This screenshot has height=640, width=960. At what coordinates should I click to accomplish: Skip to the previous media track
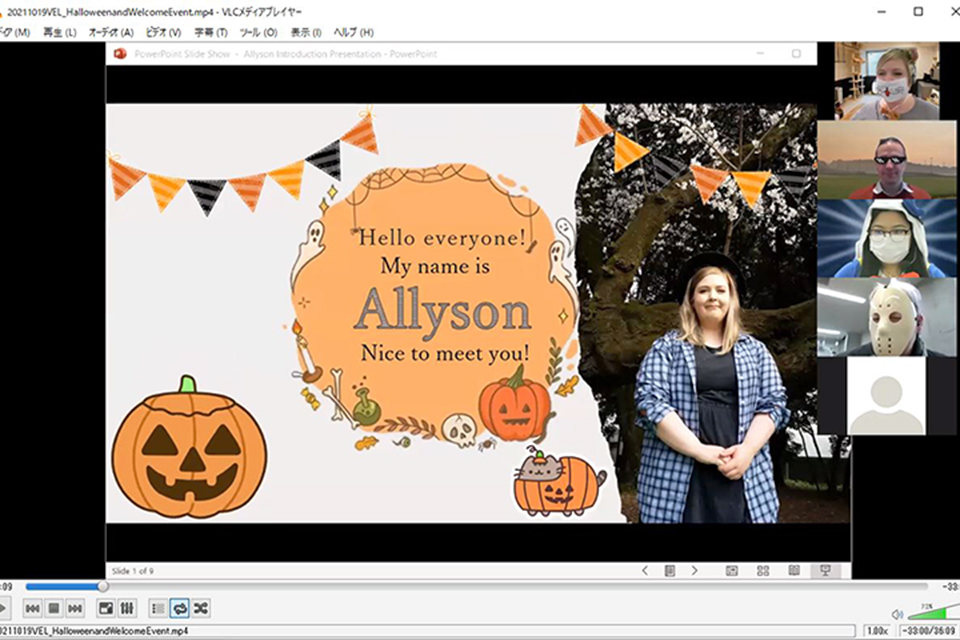(x=32, y=608)
